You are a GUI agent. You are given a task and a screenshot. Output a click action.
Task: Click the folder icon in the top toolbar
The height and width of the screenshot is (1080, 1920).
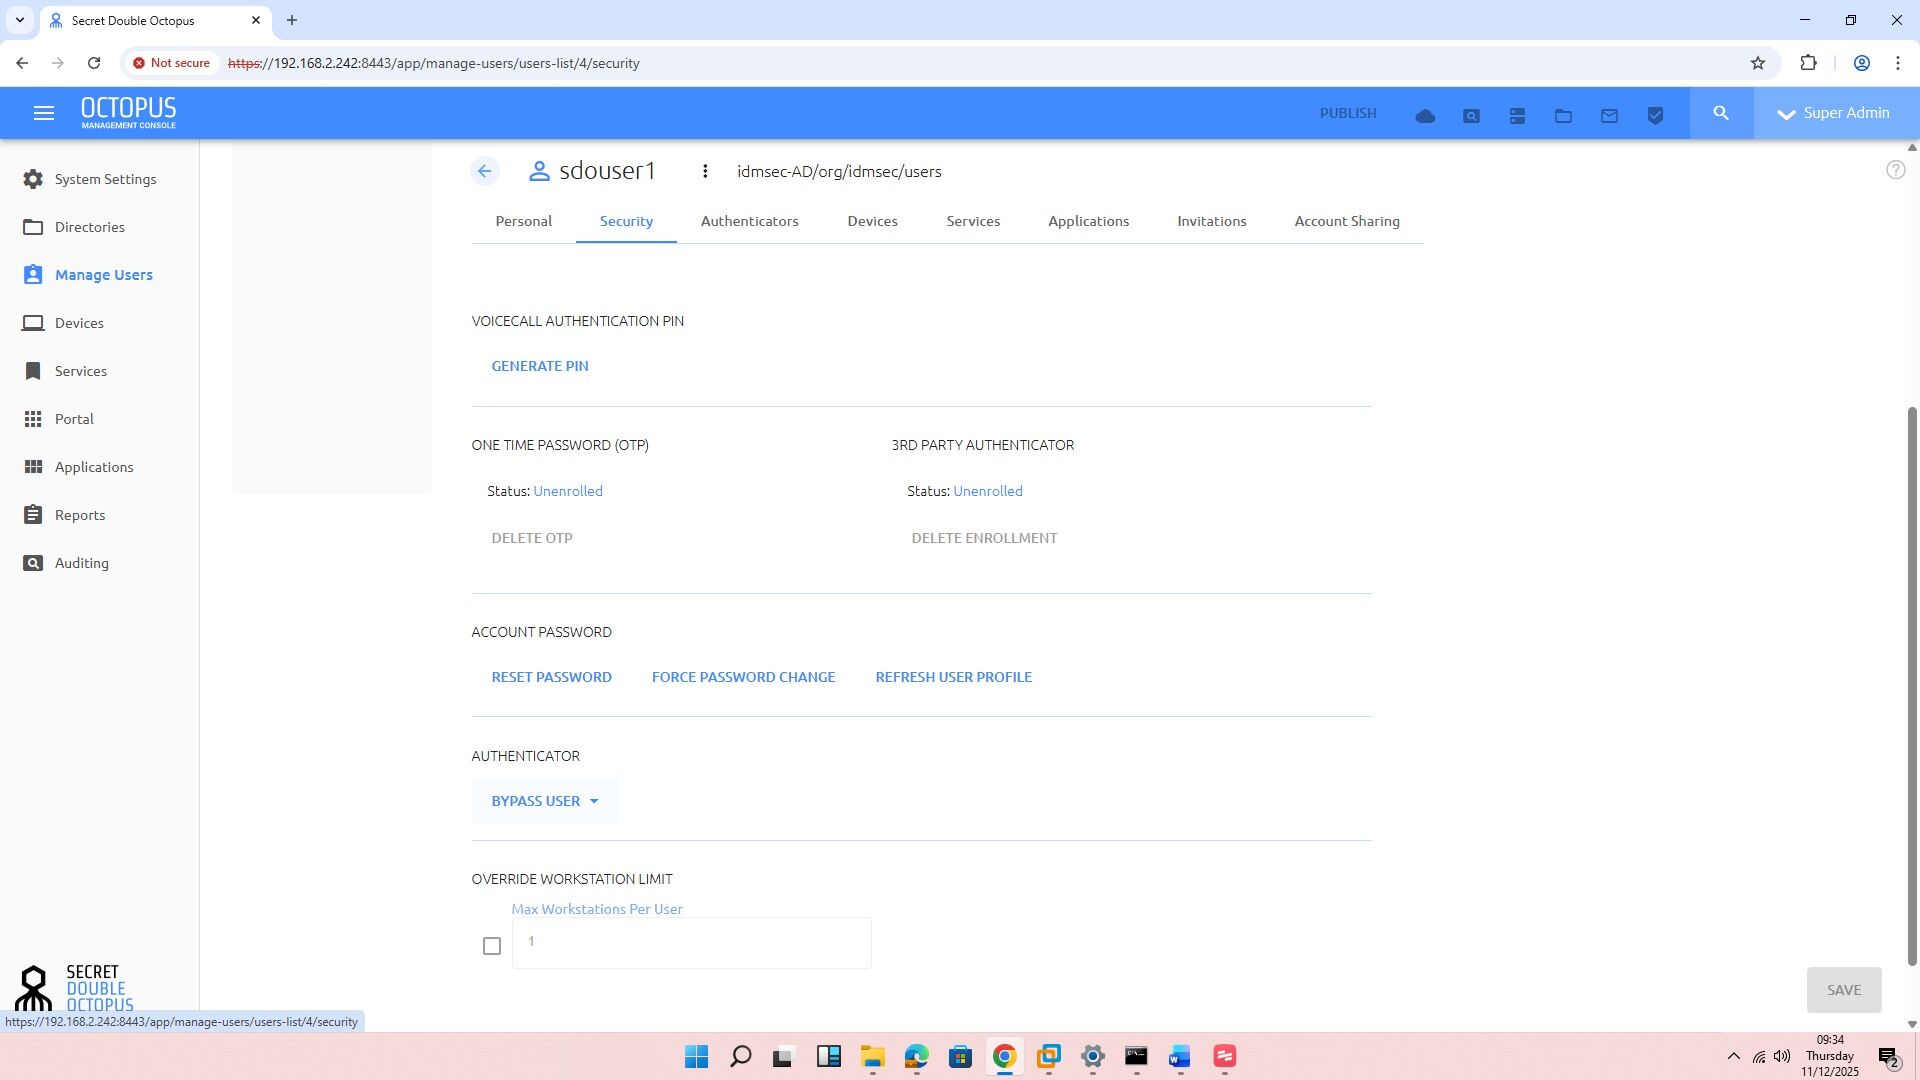point(1562,115)
